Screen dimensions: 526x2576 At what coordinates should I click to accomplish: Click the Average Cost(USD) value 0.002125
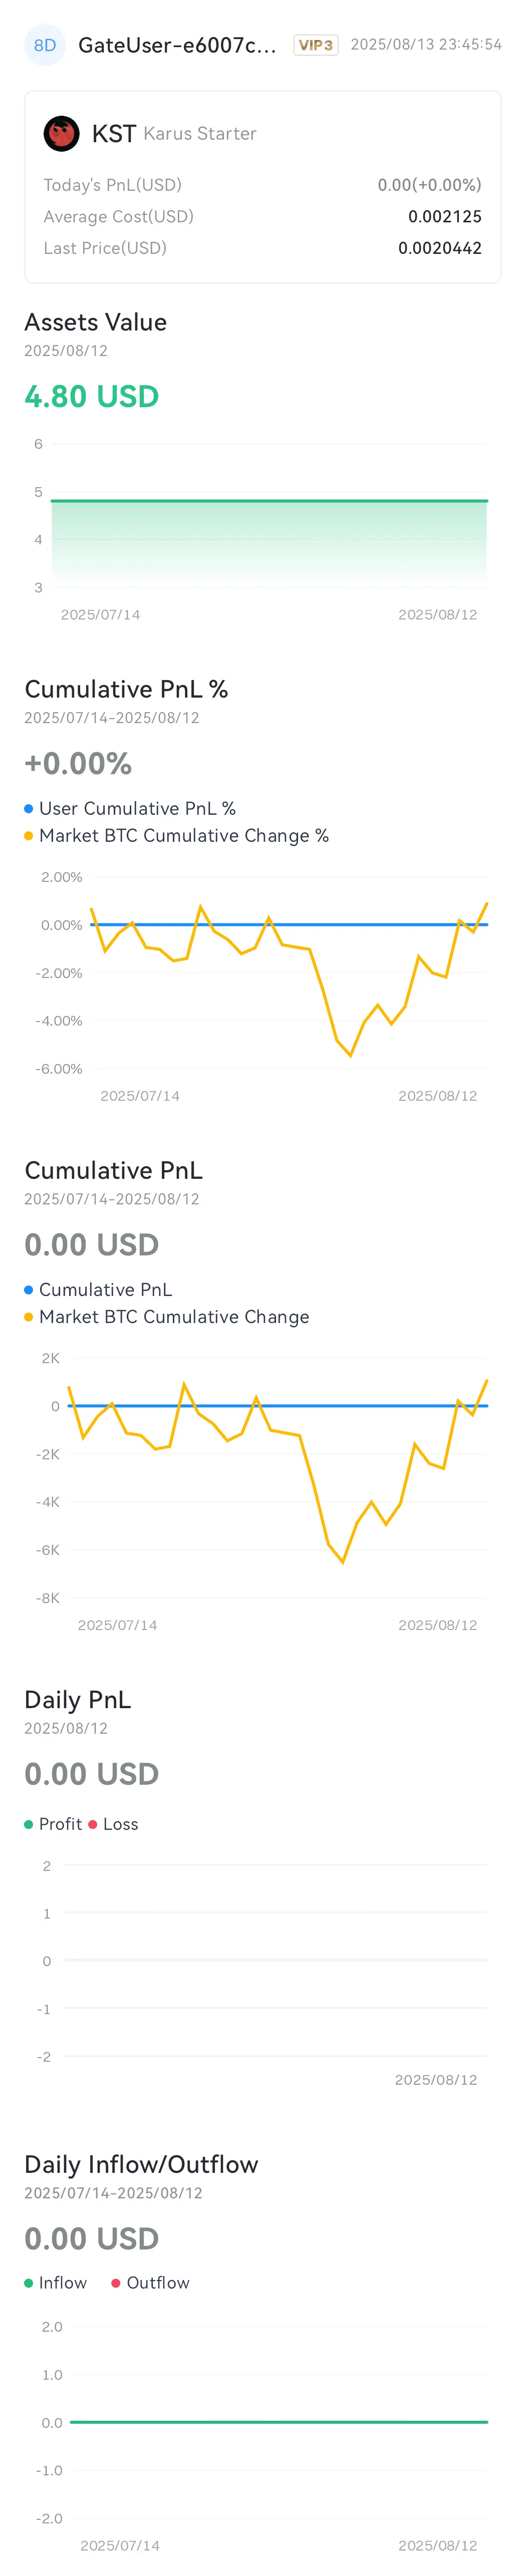pyautogui.click(x=445, y=216)
